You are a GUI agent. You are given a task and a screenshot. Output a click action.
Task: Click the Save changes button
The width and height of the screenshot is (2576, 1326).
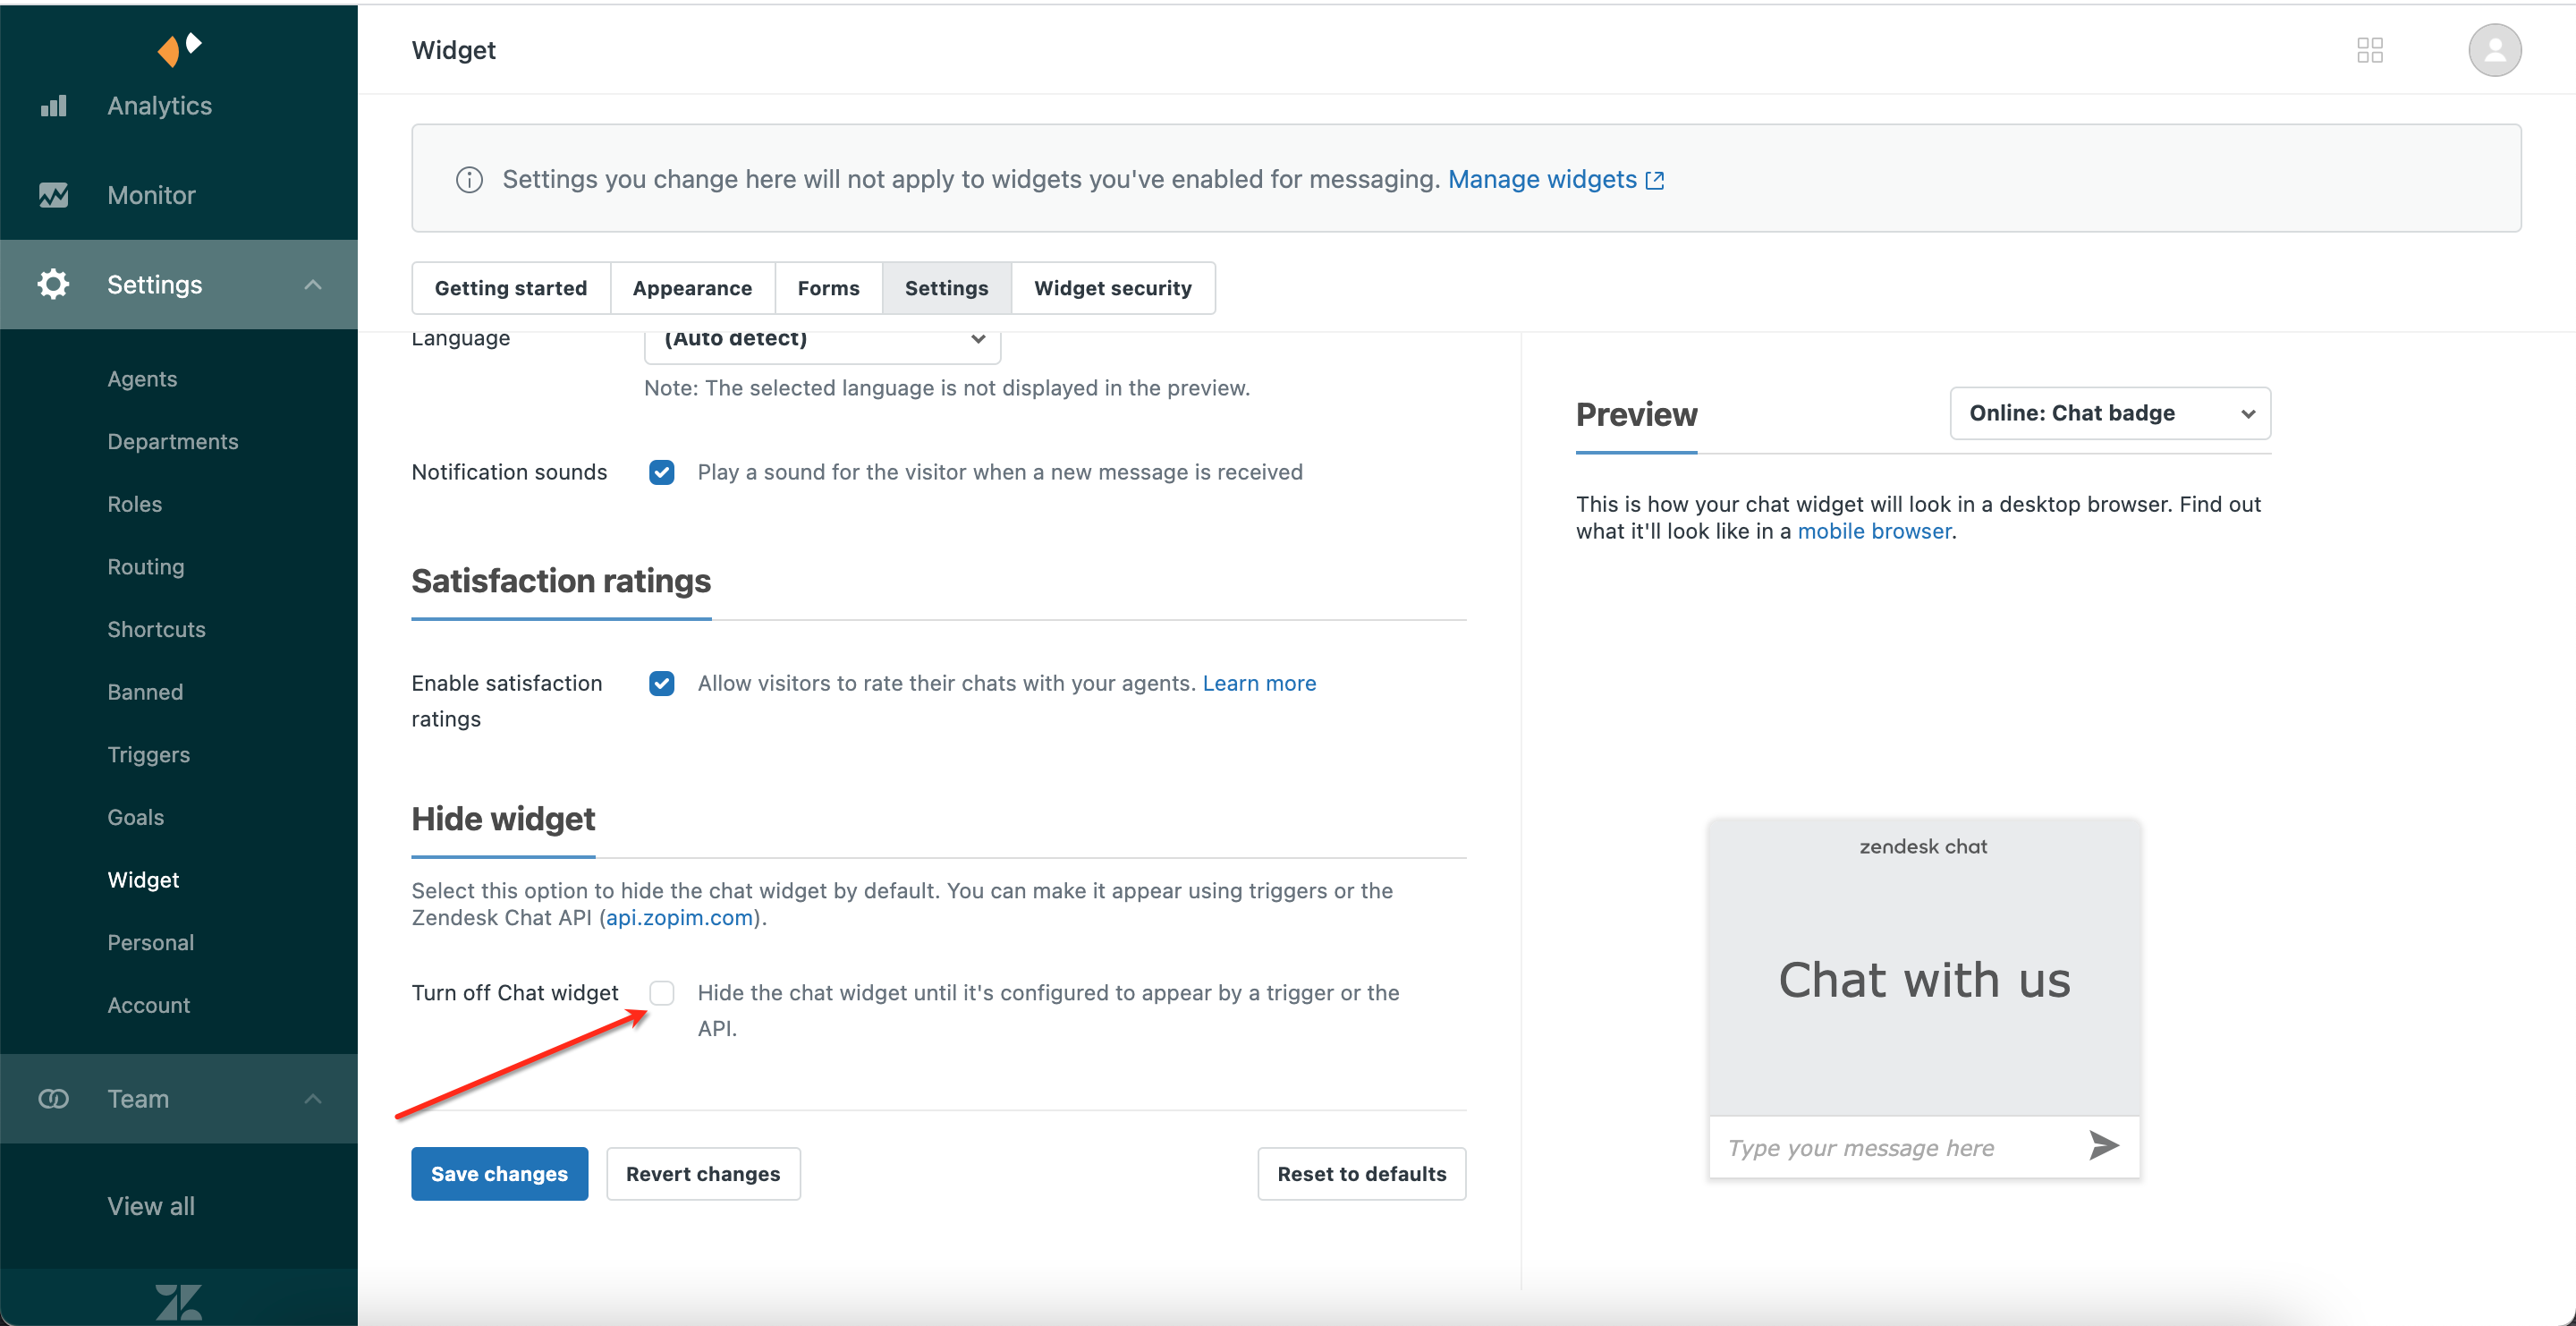(499, 1173)
